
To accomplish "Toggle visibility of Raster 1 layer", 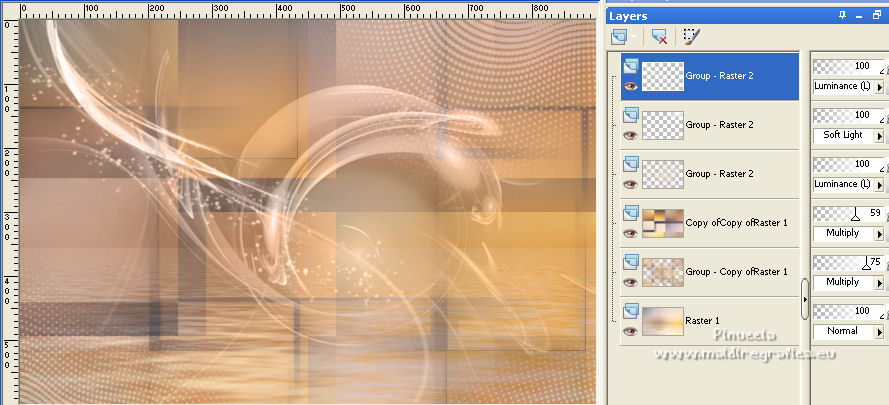I will [630, 331].
